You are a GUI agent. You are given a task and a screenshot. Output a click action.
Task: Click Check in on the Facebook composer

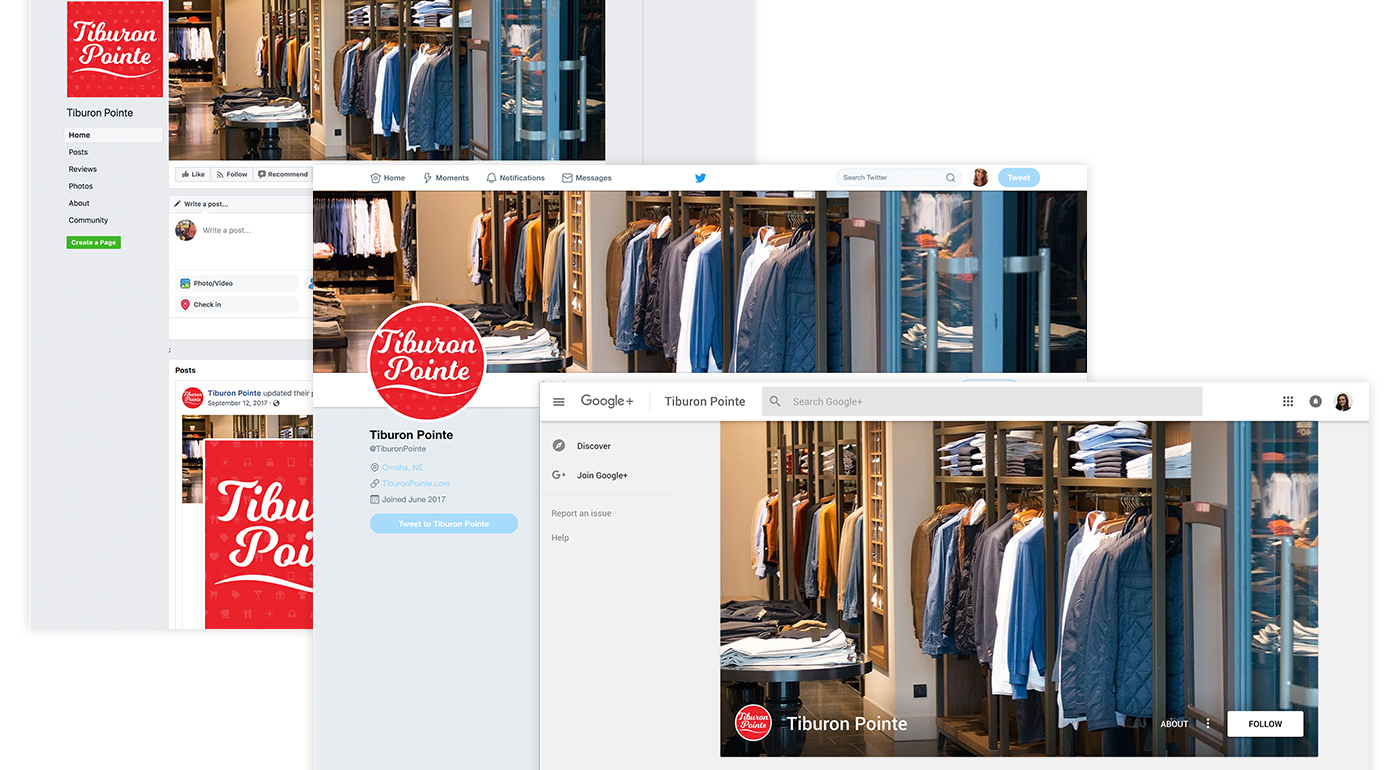tap(238, 305)
